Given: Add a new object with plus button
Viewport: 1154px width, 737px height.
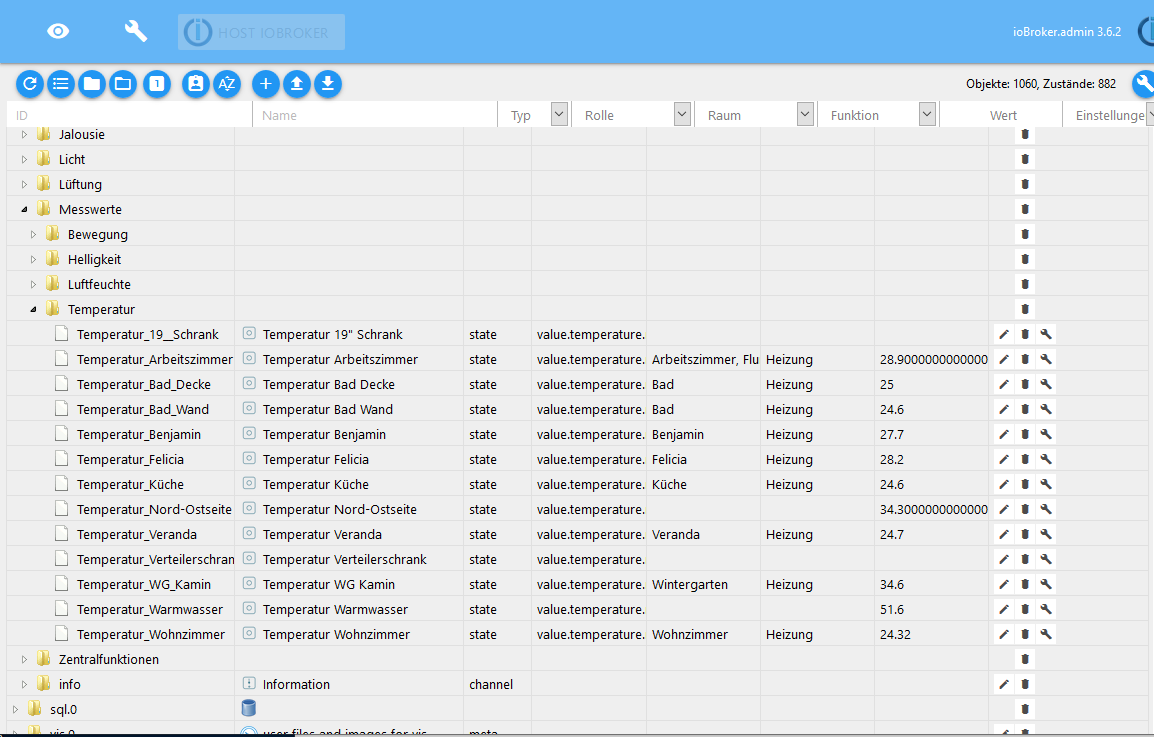Looking at the screenshot, I should pos(266,84).
